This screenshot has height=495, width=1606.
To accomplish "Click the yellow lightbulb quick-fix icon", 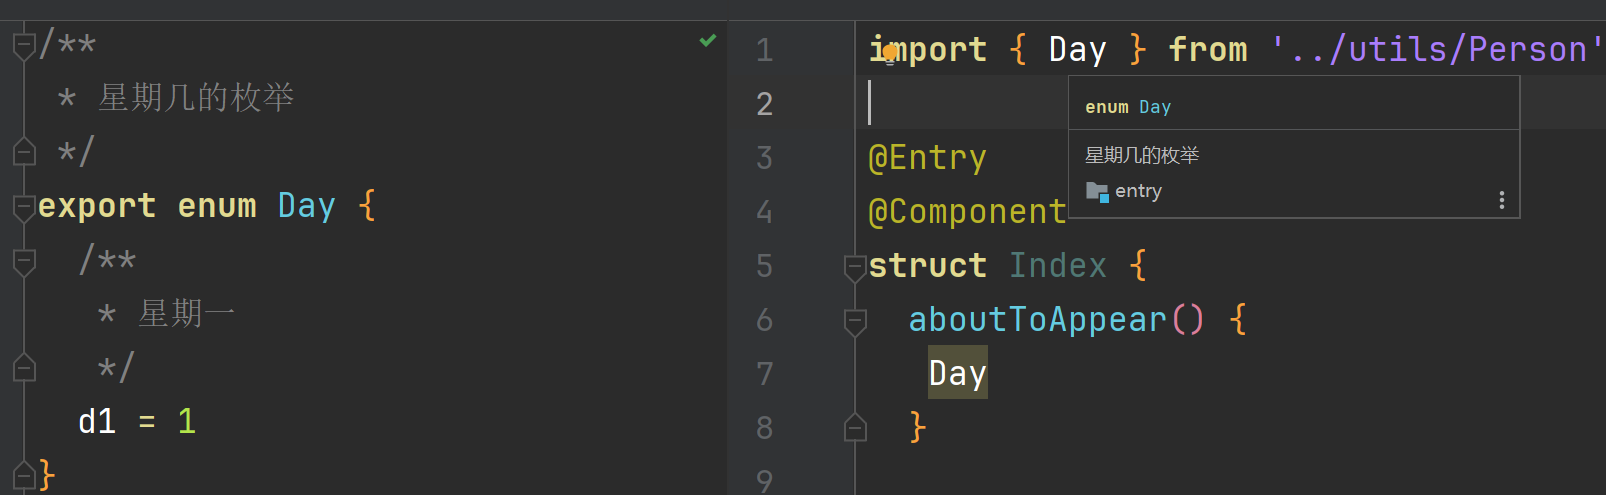I will coord(889,51).
